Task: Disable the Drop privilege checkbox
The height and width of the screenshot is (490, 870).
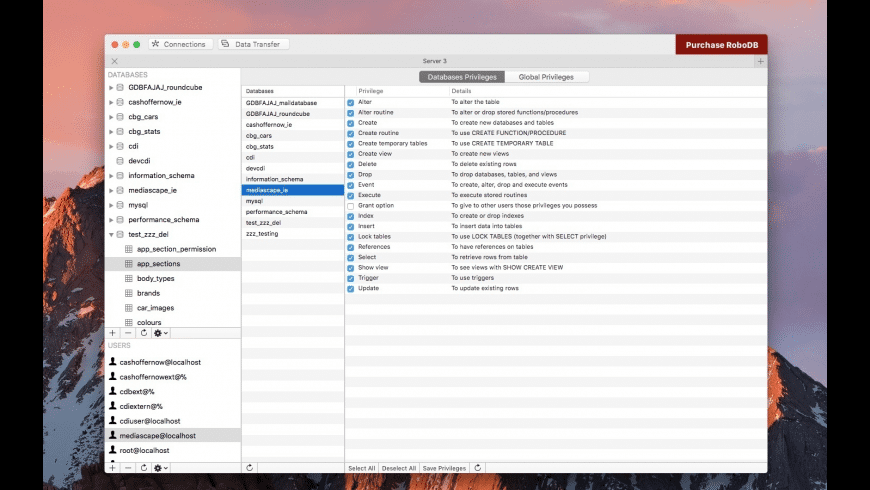Action: 351,175
